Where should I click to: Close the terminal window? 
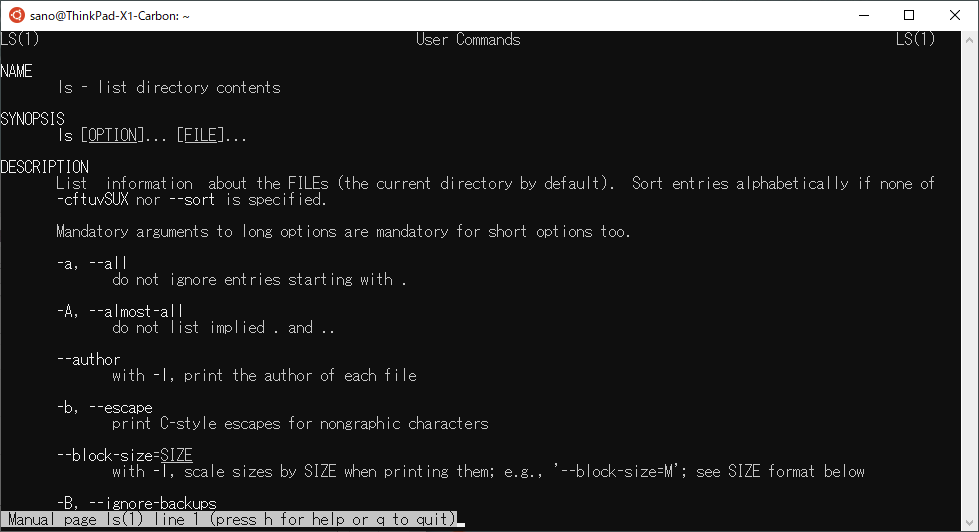(955, 15)
